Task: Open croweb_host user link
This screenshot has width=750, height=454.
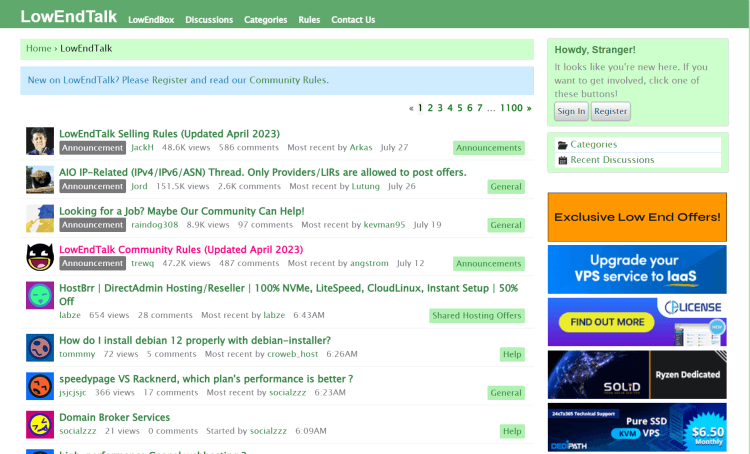Action: (292, 354)
